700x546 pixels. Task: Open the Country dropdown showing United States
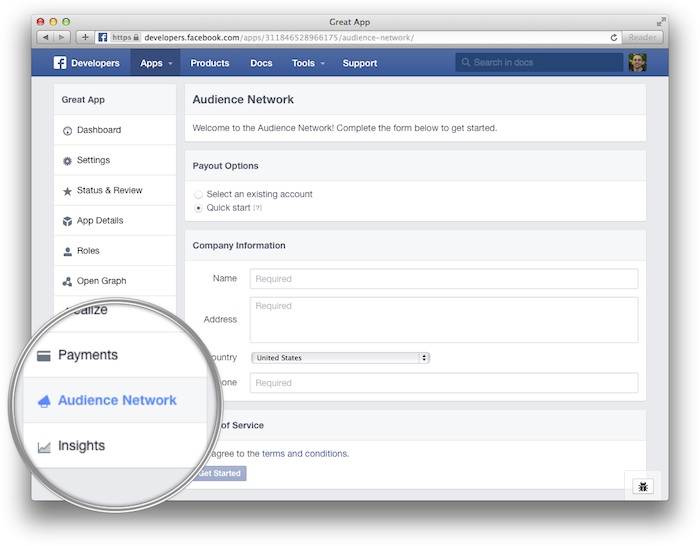(340, 358)
